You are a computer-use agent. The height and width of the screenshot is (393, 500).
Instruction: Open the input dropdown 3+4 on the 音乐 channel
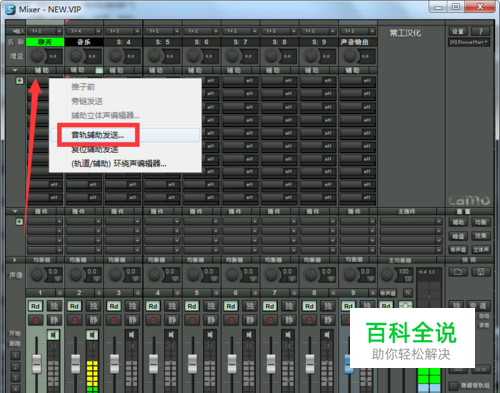point(84,31)
